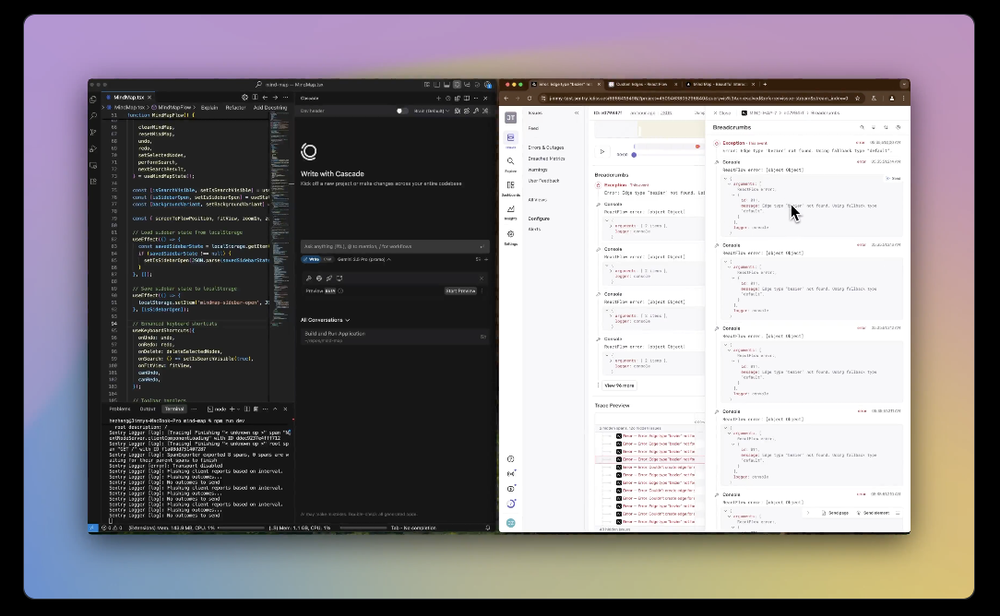Switch to the Custom Edges React Flow browser tab
This screenshot has width=1000, height=616.
(x=642, y=84)
